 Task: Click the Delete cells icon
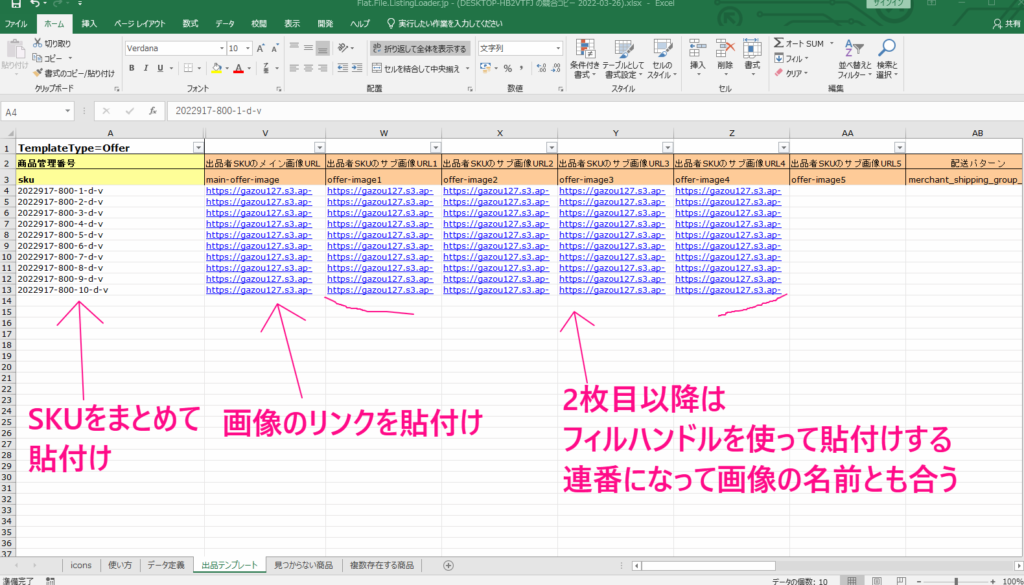pos(725,50)
